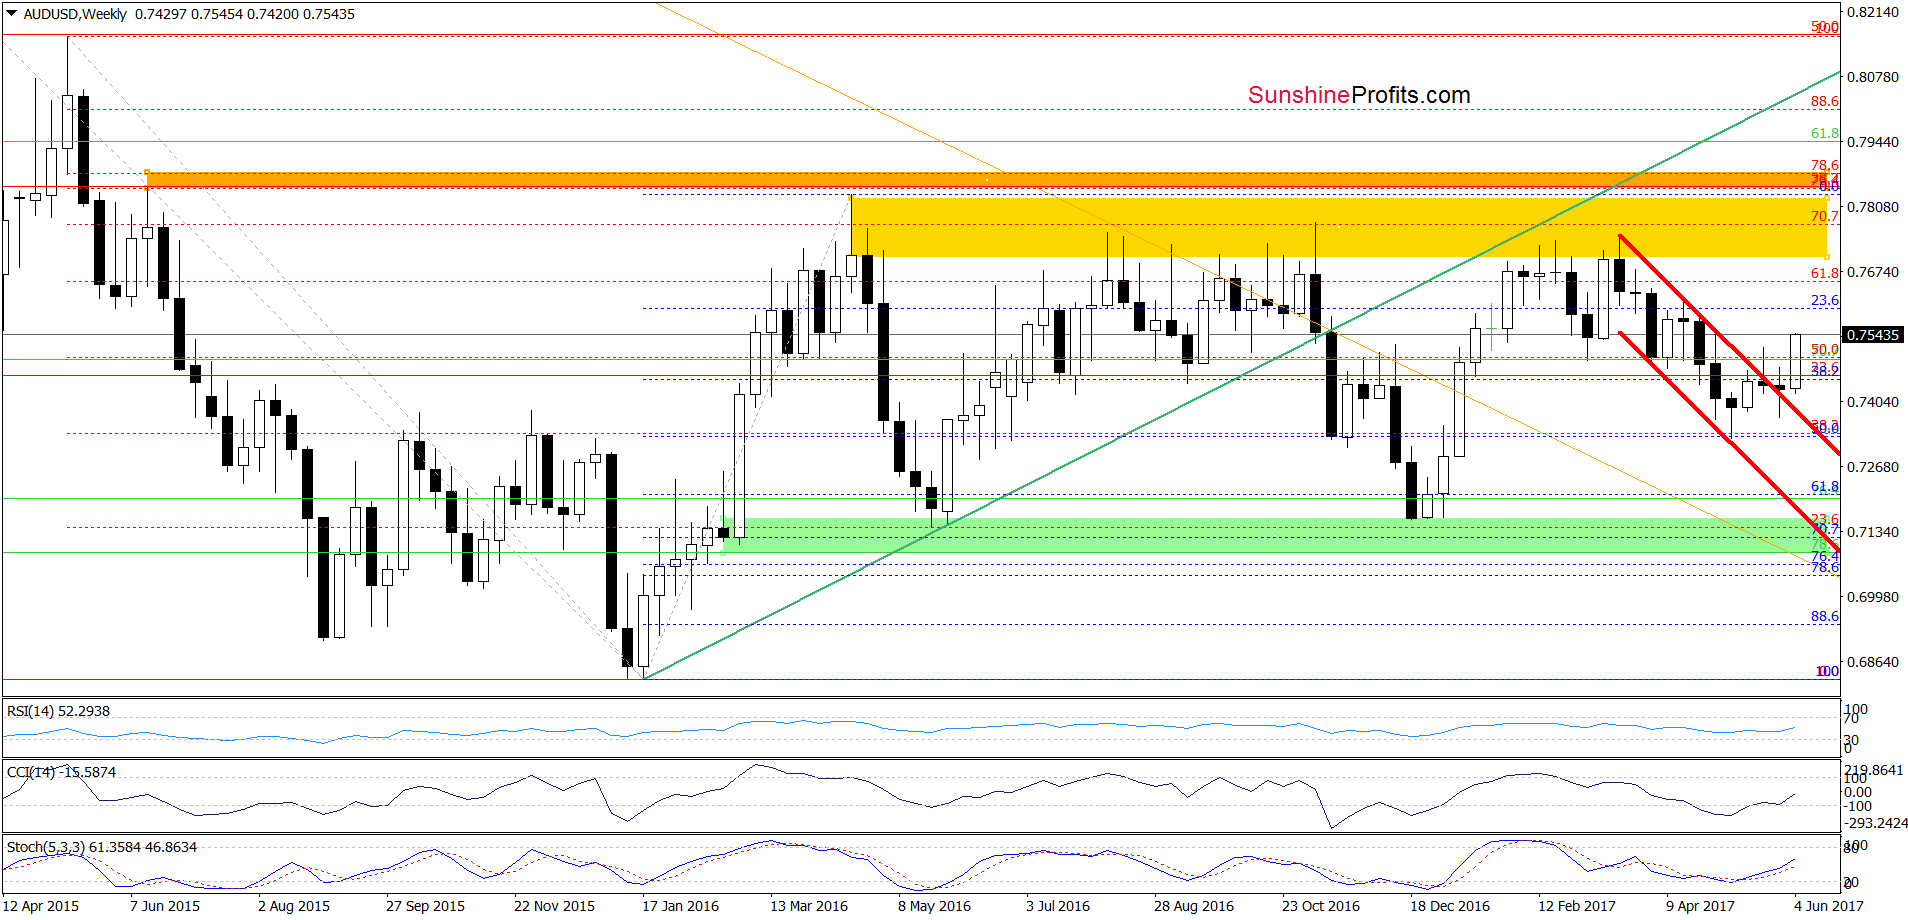The width and height of the screenshot is (1908, 920).
Task: Click the CCI scale value -293.2424
Action: (x=1876, y=823)
